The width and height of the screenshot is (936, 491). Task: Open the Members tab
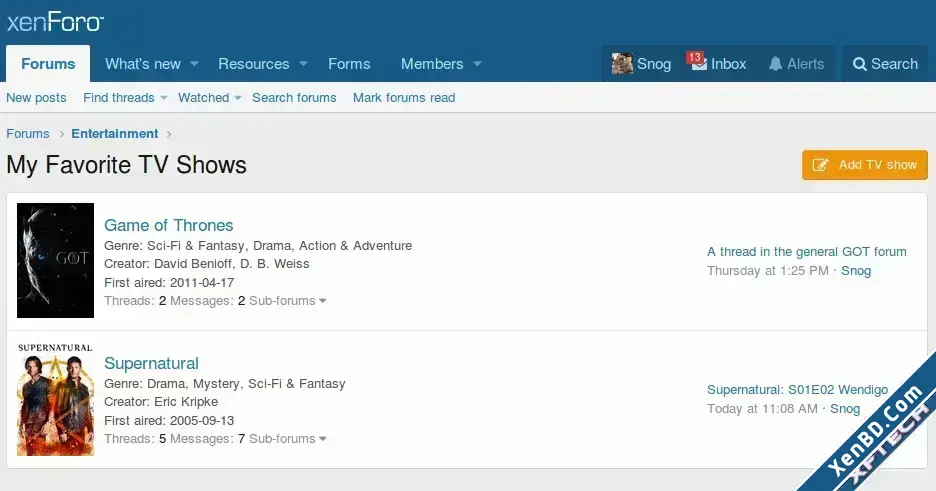432,64
